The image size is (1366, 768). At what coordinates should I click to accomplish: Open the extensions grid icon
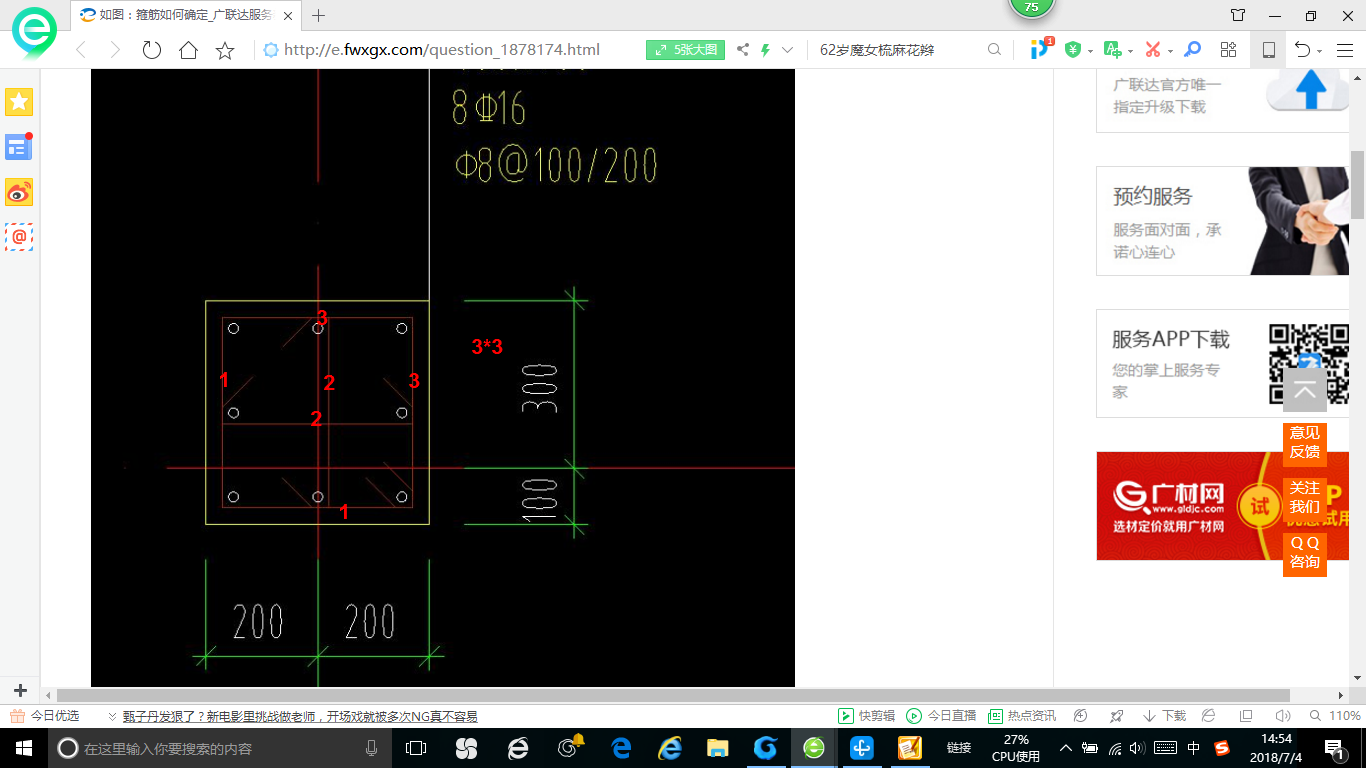[x=1229, y=49]
